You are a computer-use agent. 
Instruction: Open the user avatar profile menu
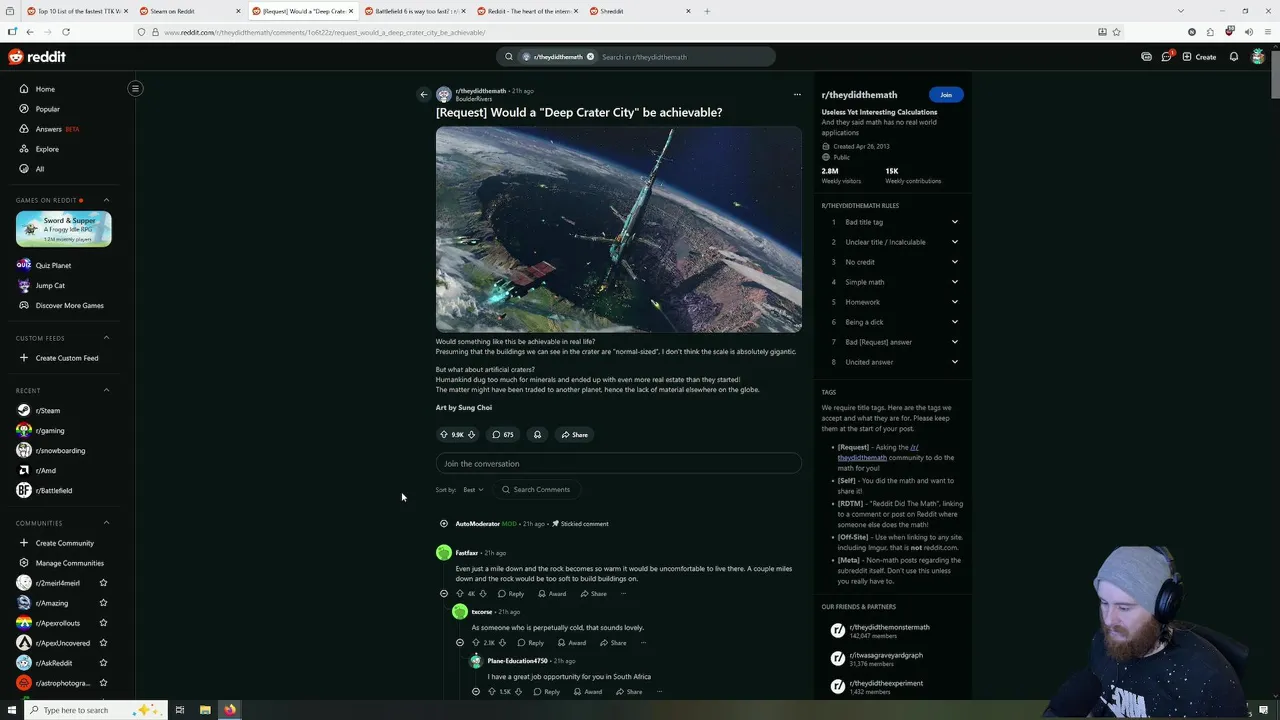(x=1258, y=57)
